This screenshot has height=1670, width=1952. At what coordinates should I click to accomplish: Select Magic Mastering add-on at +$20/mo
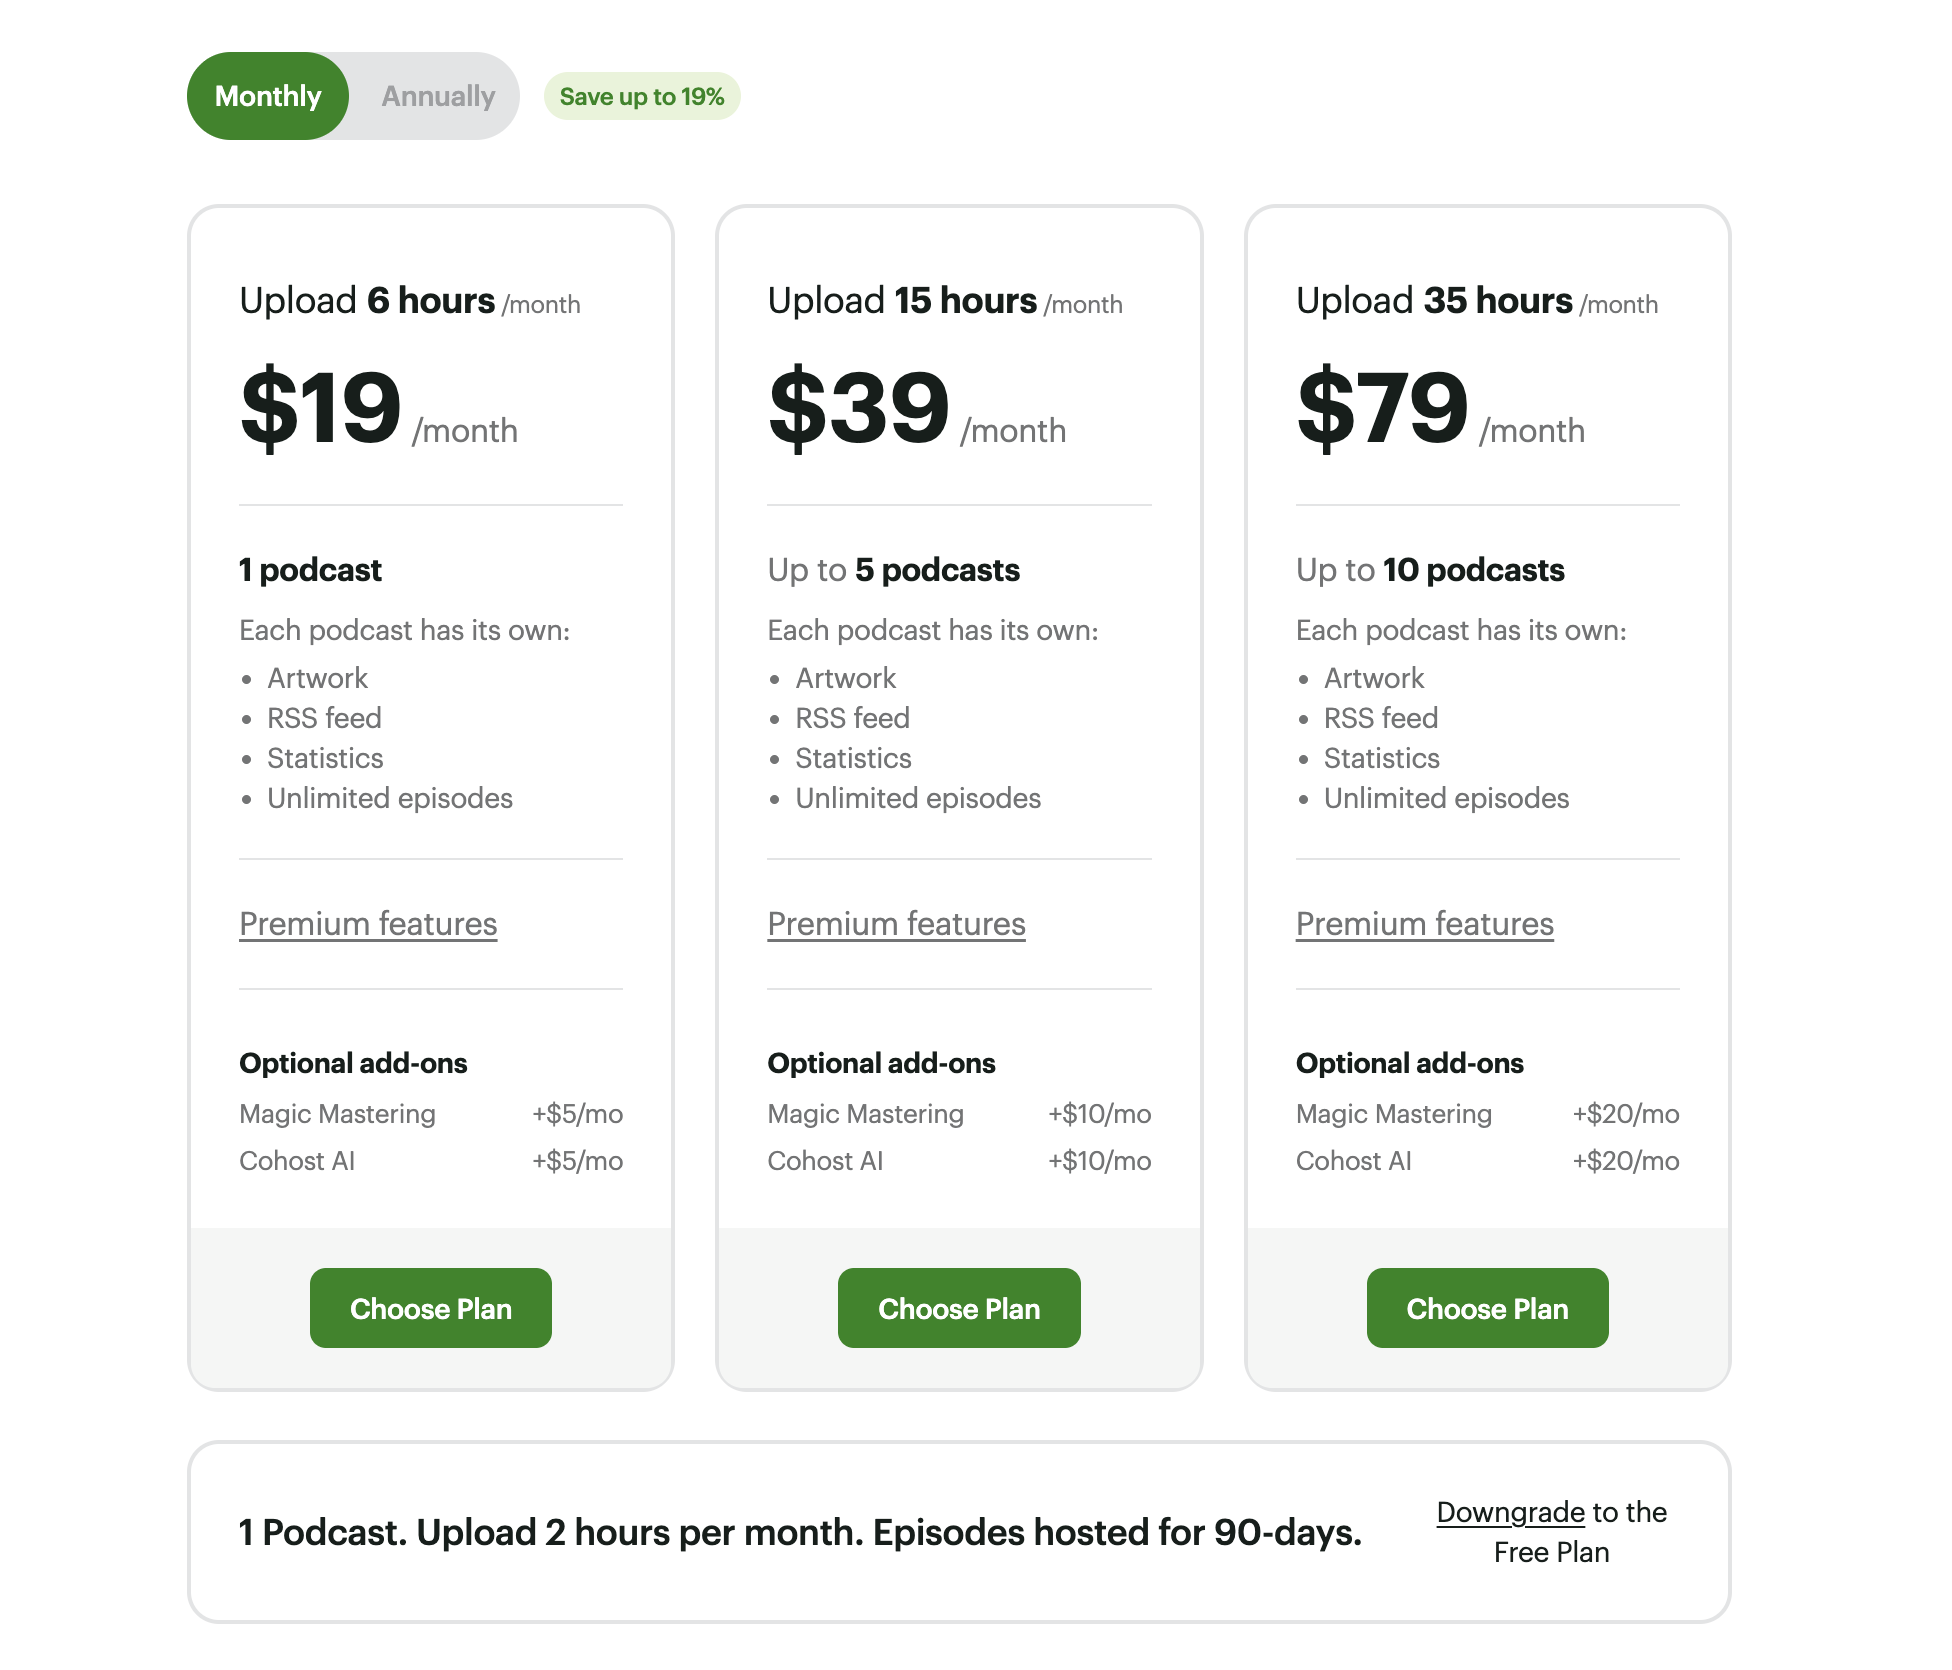pos(1393,1114)
